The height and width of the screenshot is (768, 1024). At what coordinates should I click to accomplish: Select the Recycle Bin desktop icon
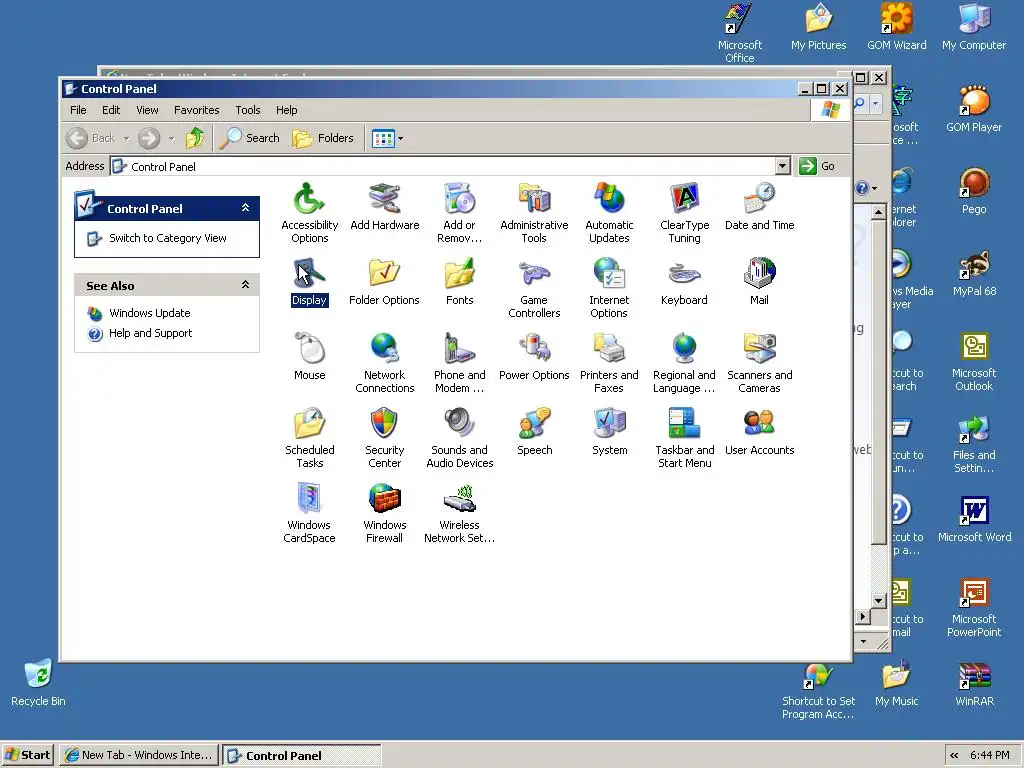[38, 682]
